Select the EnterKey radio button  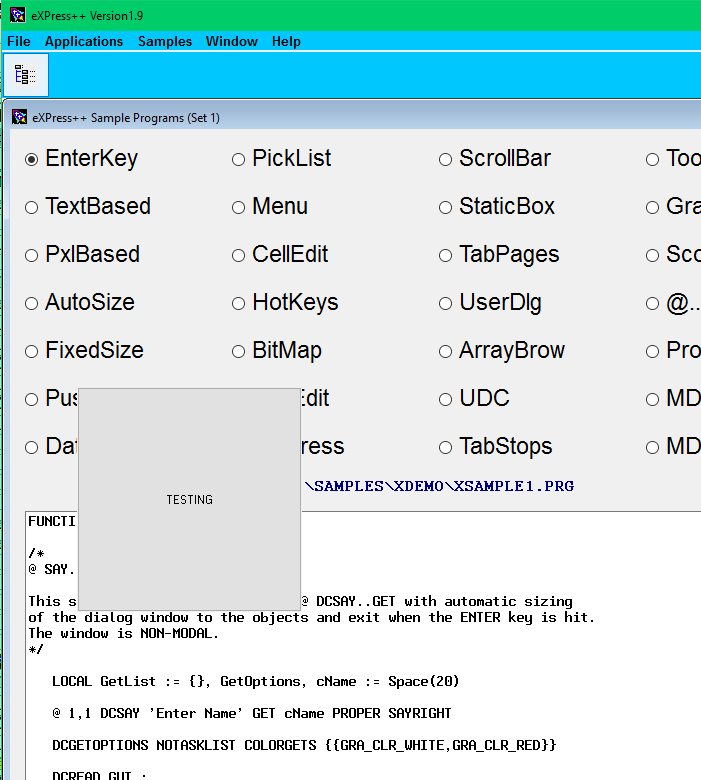click(x=32, y=159)
